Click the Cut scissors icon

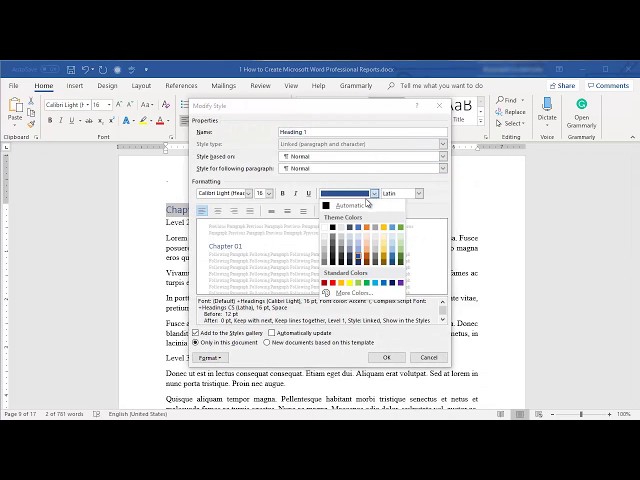coord(31,101)
